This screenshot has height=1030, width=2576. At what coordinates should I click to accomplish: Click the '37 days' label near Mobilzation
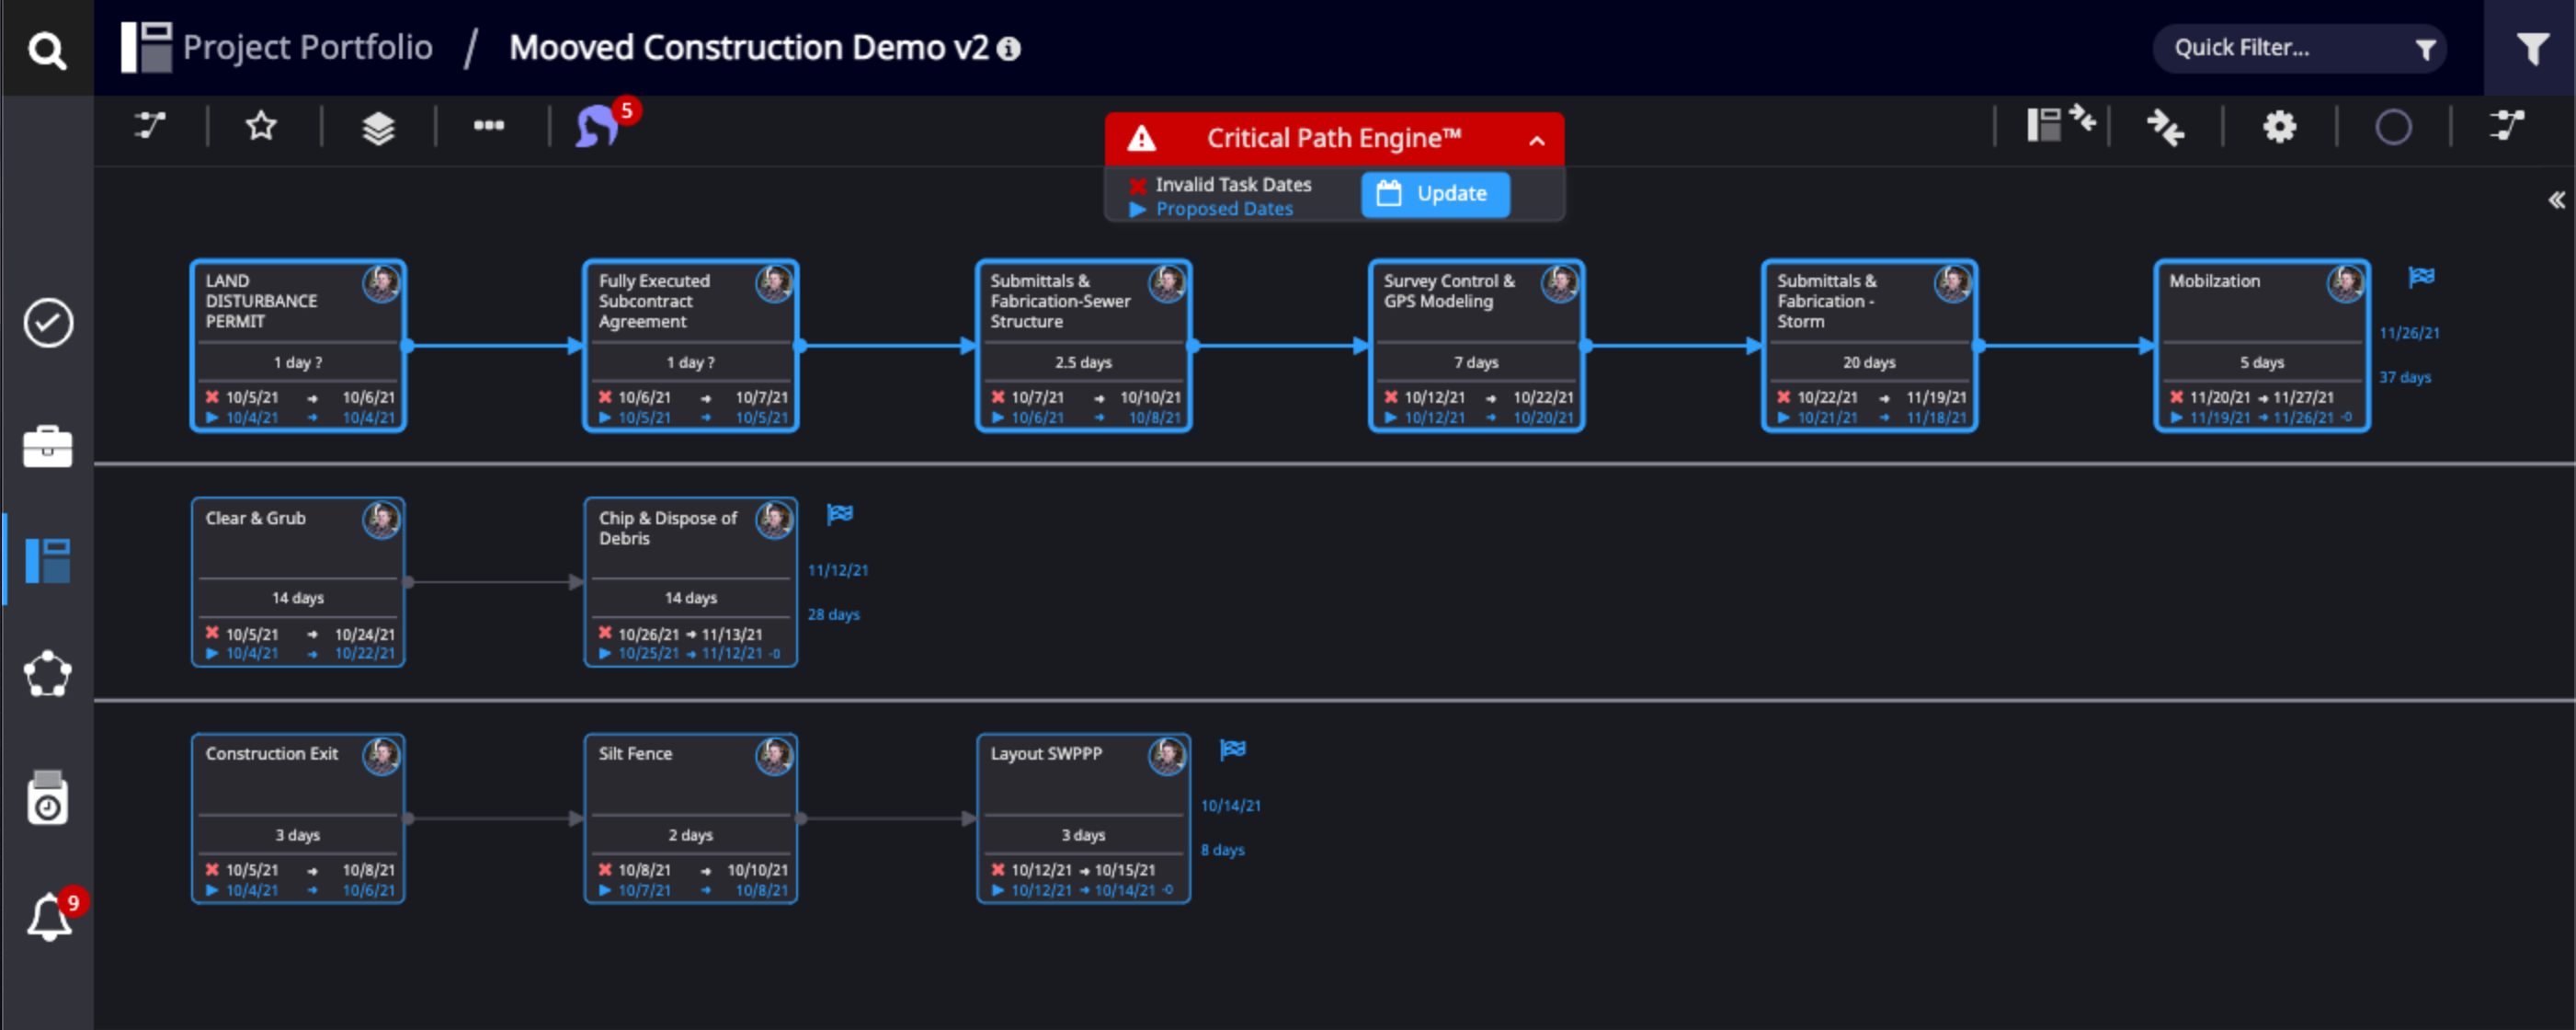tap(2405, 377)
